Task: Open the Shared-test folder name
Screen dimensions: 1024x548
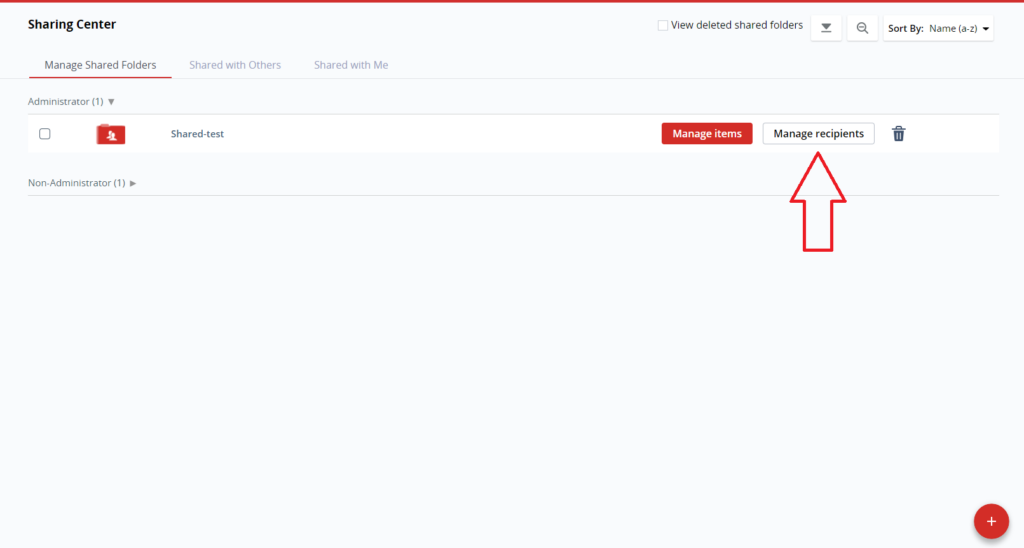Action: pyautogui.click(x=197, y=134)
